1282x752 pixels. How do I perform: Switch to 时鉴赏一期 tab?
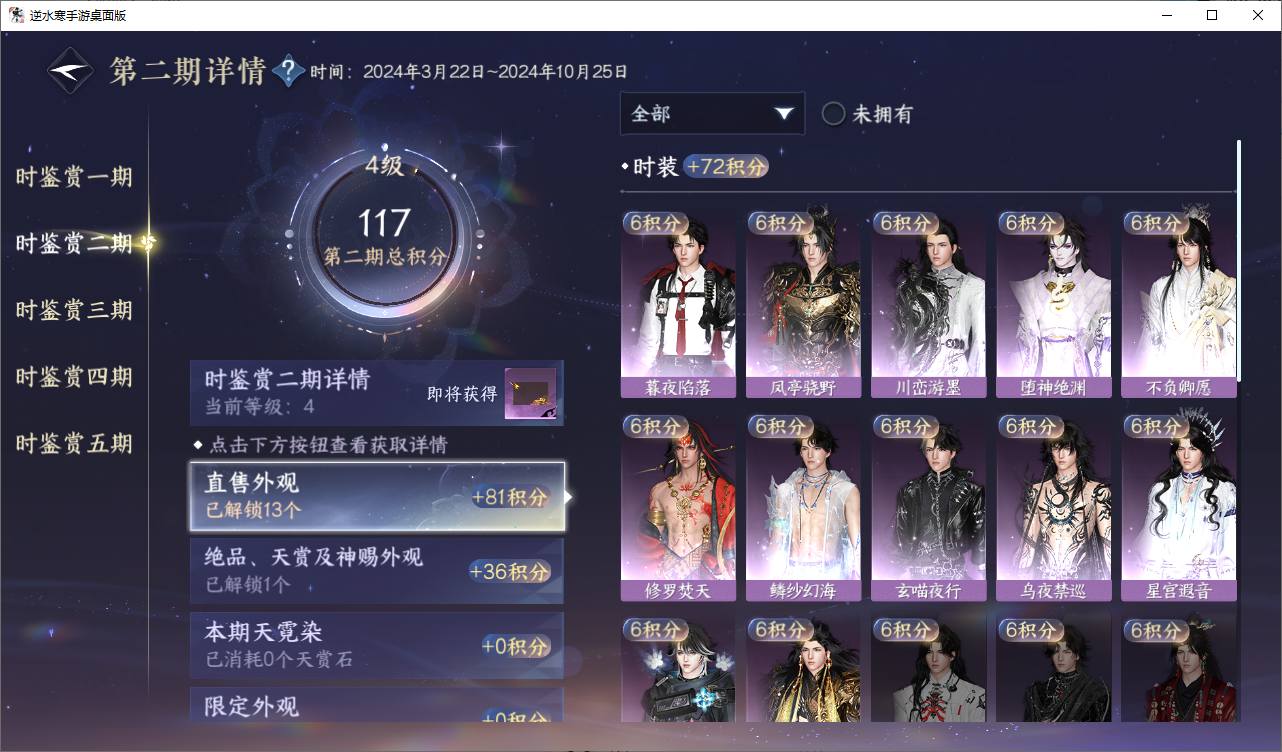pos(74,178)
